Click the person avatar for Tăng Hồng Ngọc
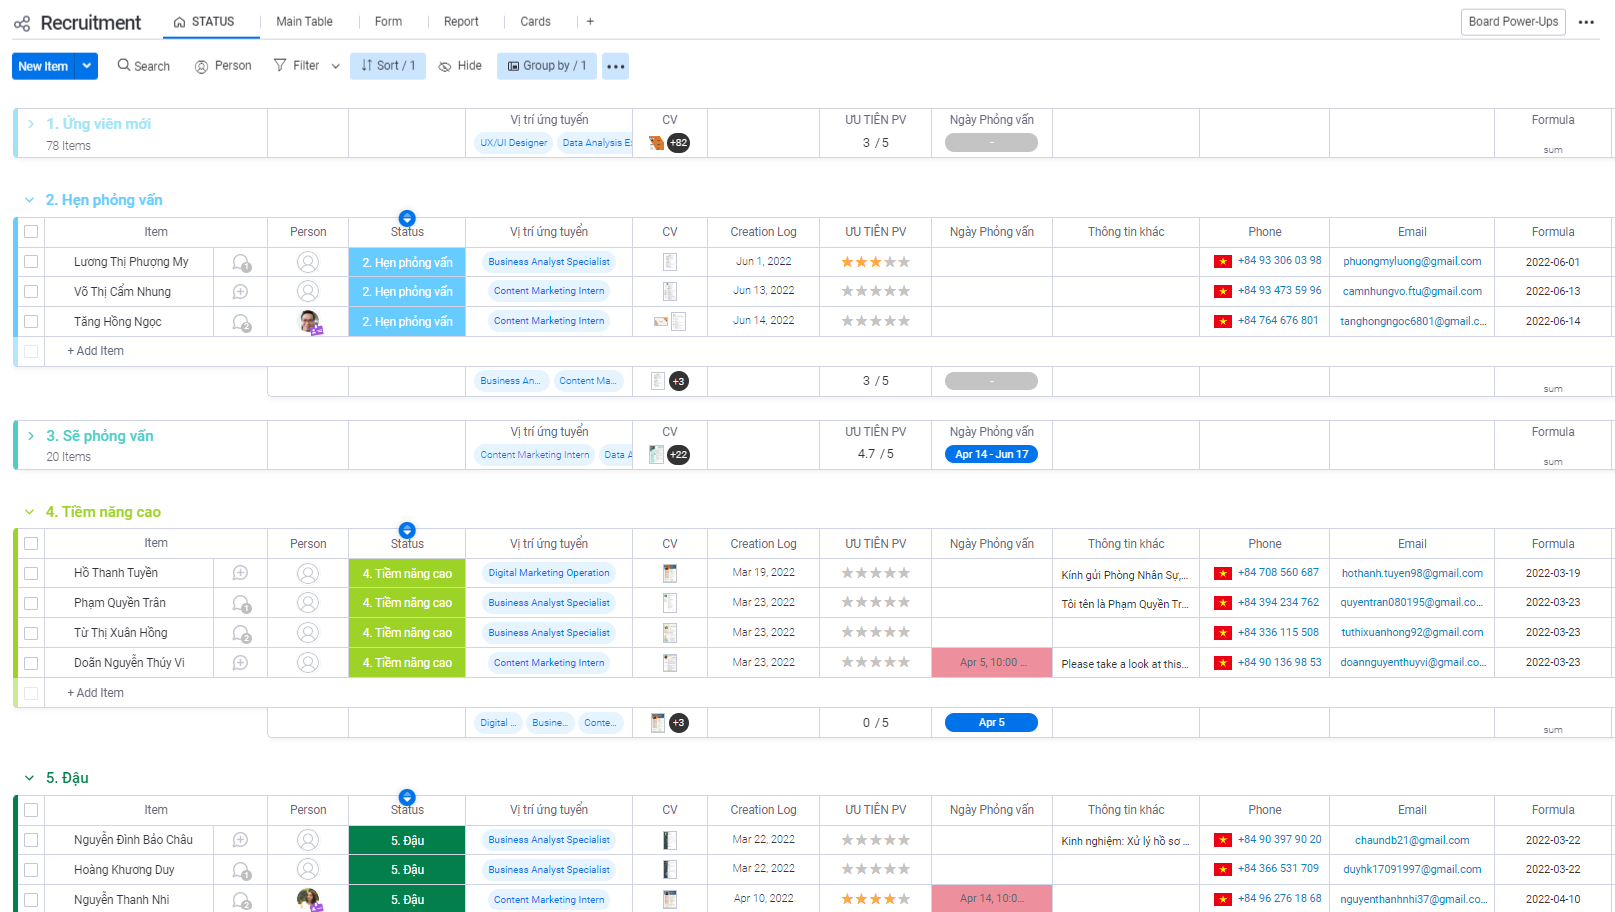Image resolution: width=1615 pixels, height=912 pixels. point(309,322)
